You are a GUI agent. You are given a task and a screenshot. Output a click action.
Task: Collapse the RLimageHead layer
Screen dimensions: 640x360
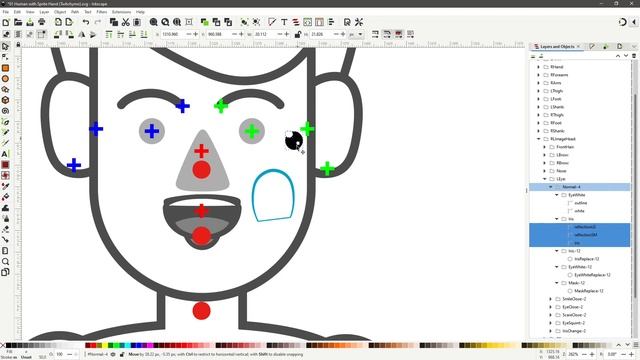(538, 139)
